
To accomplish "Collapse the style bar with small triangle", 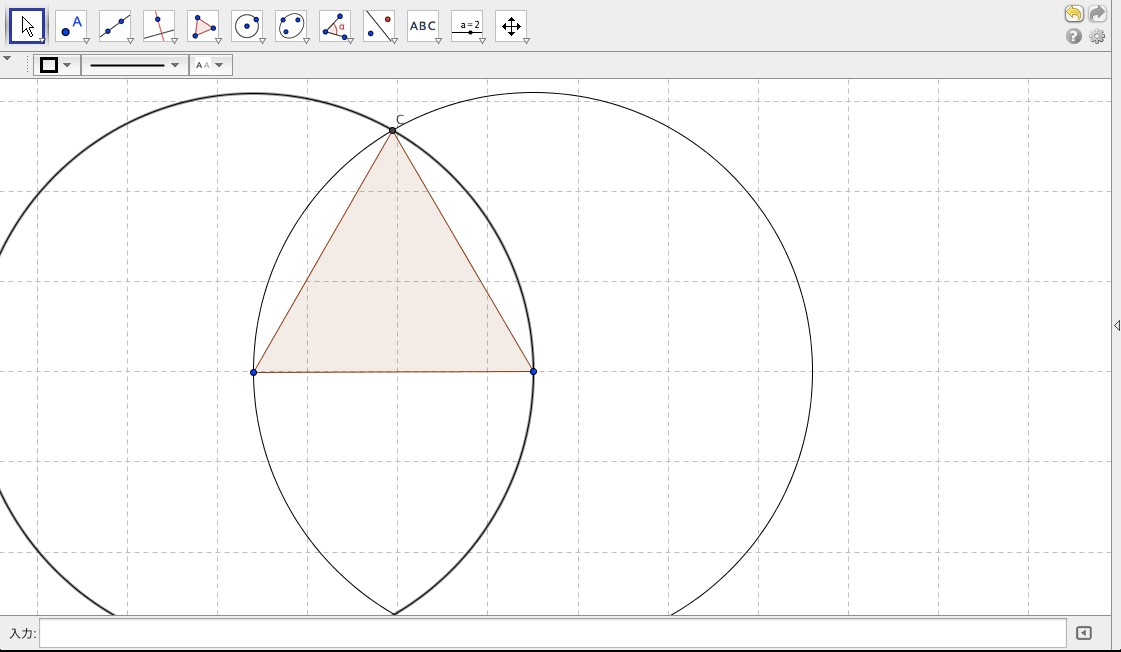I will 8,59.
